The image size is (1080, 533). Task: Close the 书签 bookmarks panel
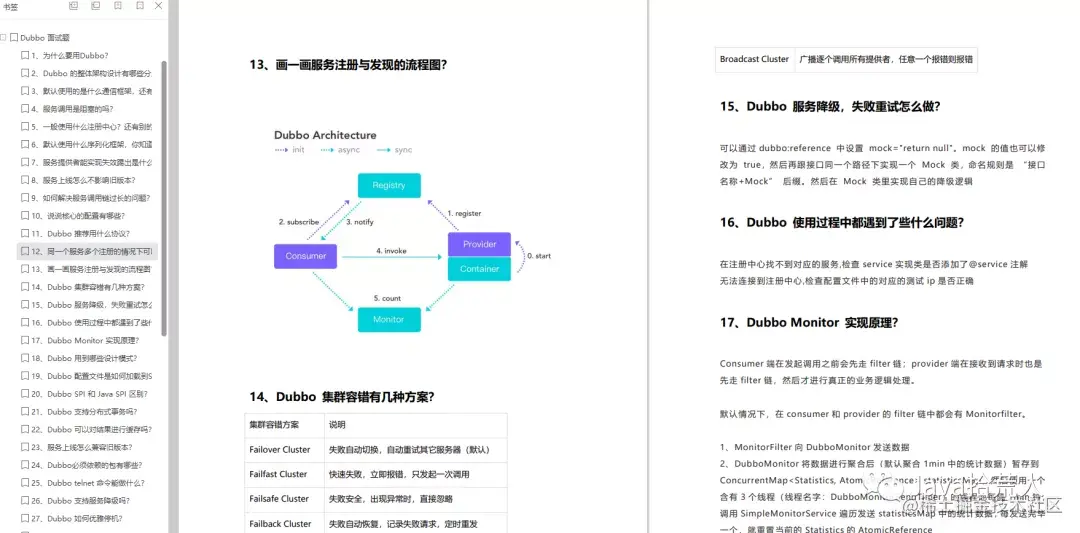coord(158,6)
